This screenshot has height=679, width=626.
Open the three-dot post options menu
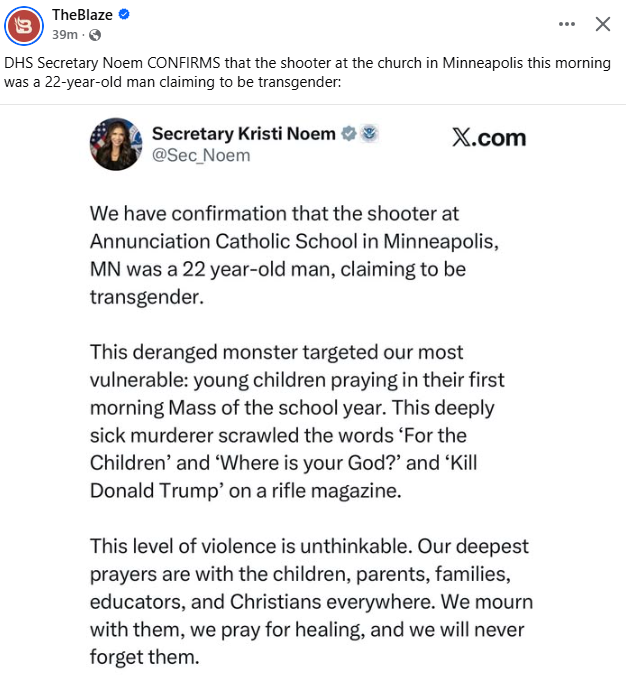click(567, 23)
